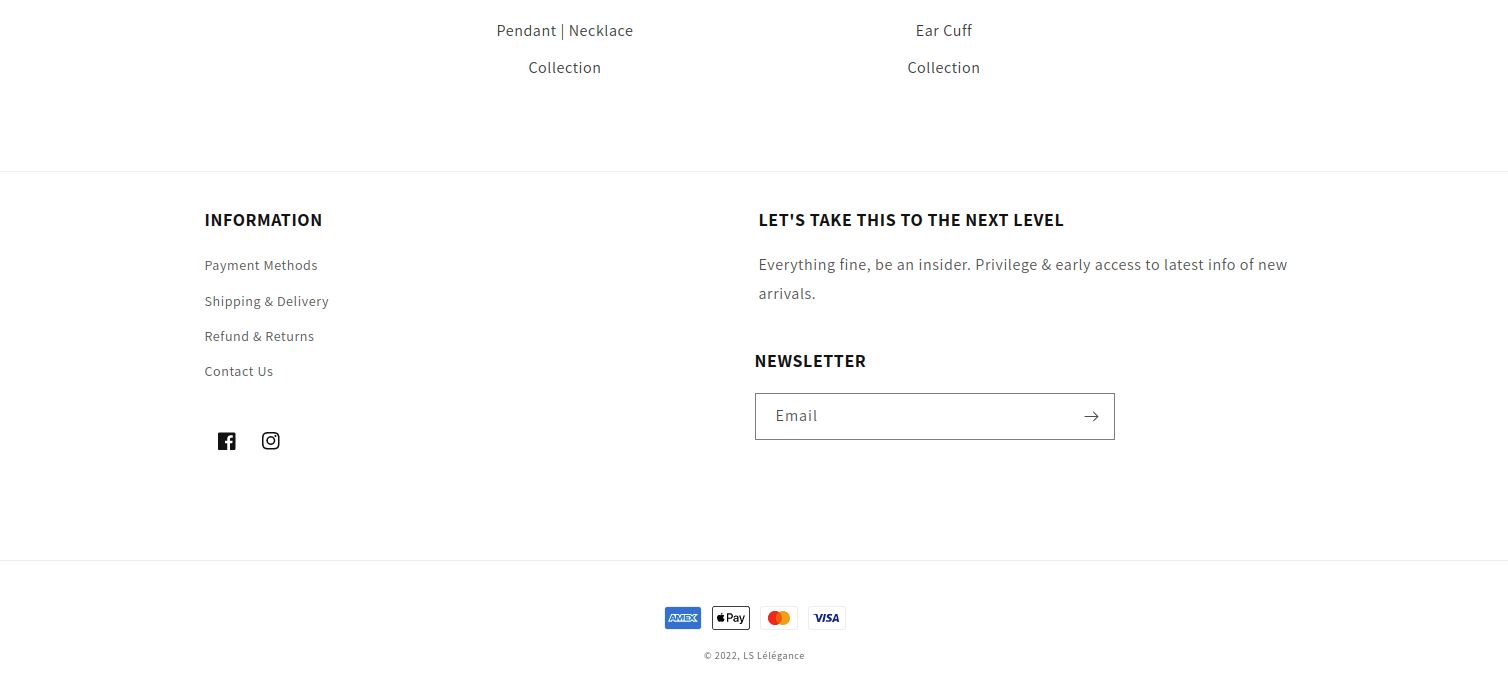Image resolution: width=1508 pixels, height=699 pixels.
Task: Open the Payment Methods link
Action: [261, 265]
